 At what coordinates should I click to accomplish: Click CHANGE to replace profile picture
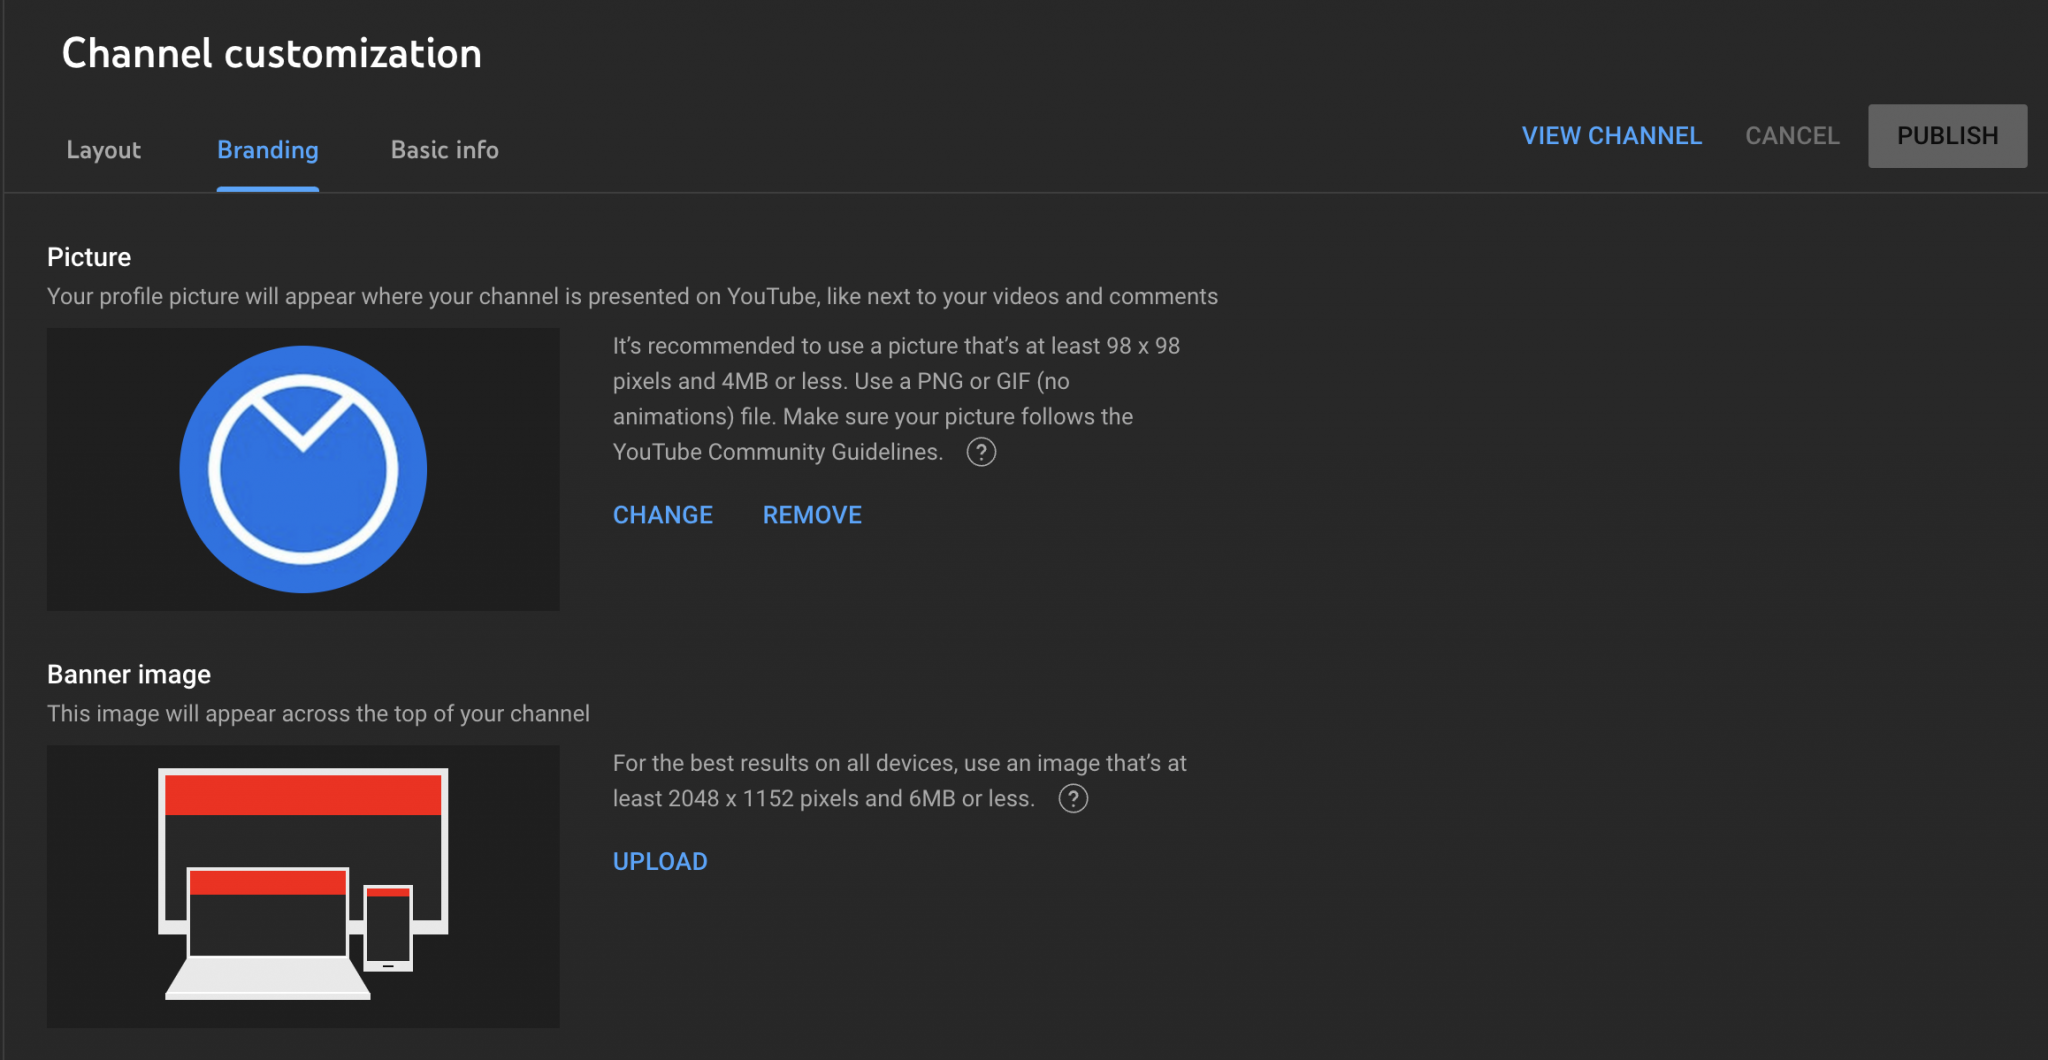[x=662, y=515]
